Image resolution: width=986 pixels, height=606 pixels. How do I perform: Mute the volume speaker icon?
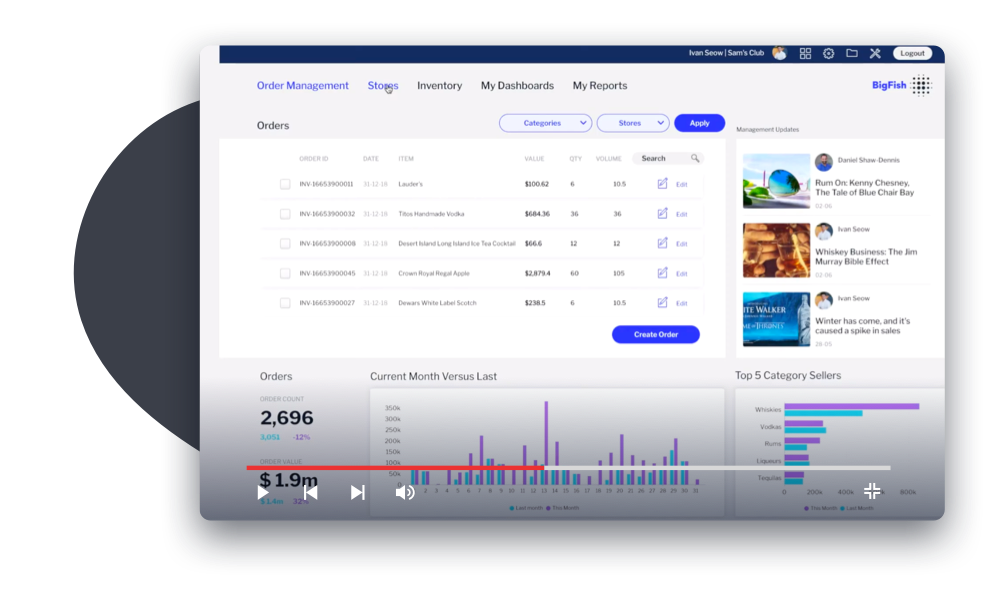coord(405,492)
